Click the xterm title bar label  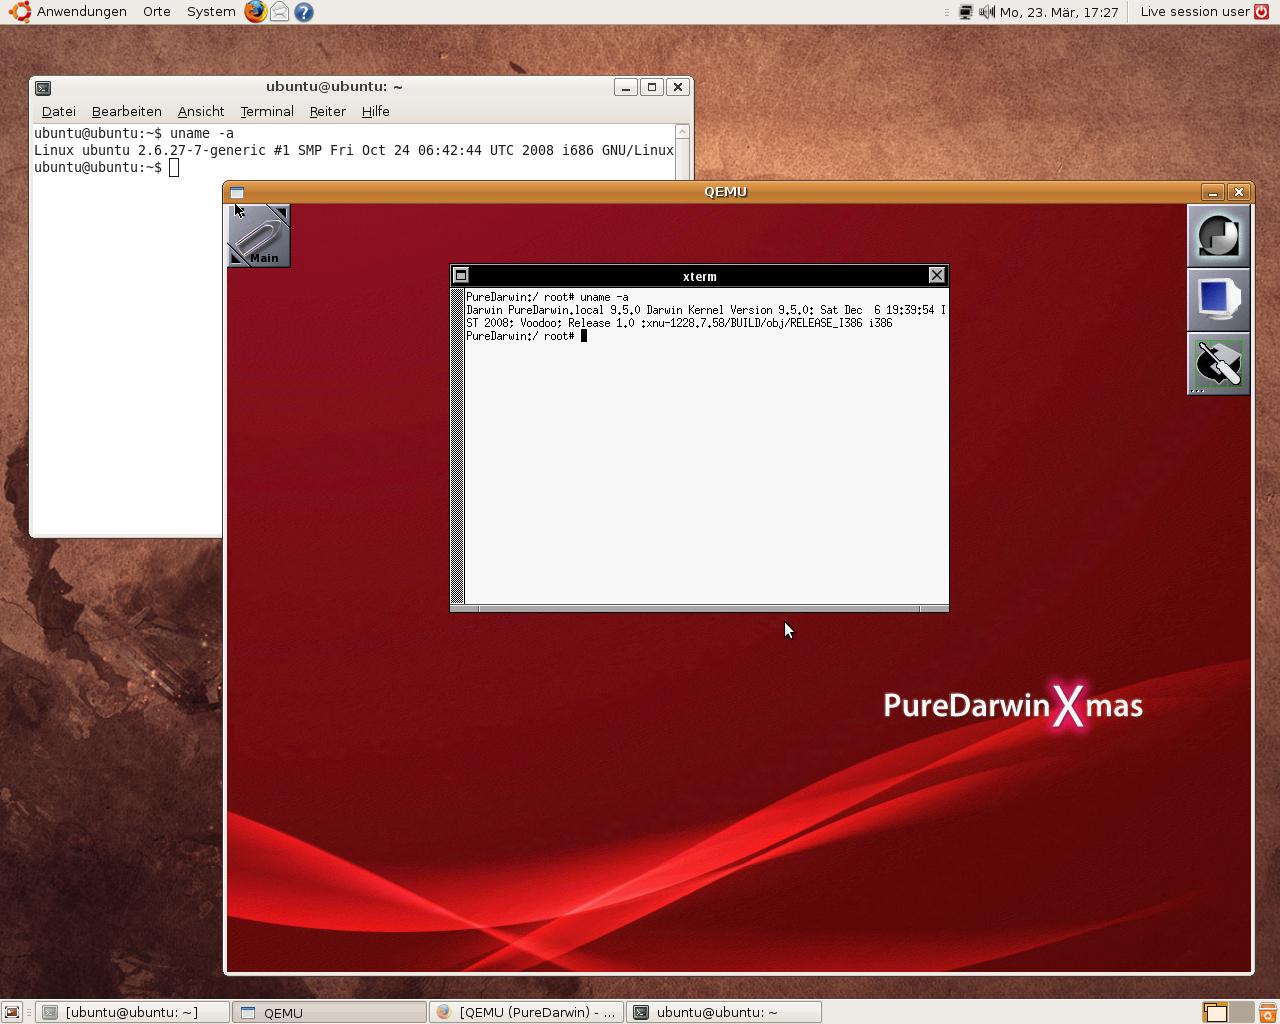tap(700, 276)
